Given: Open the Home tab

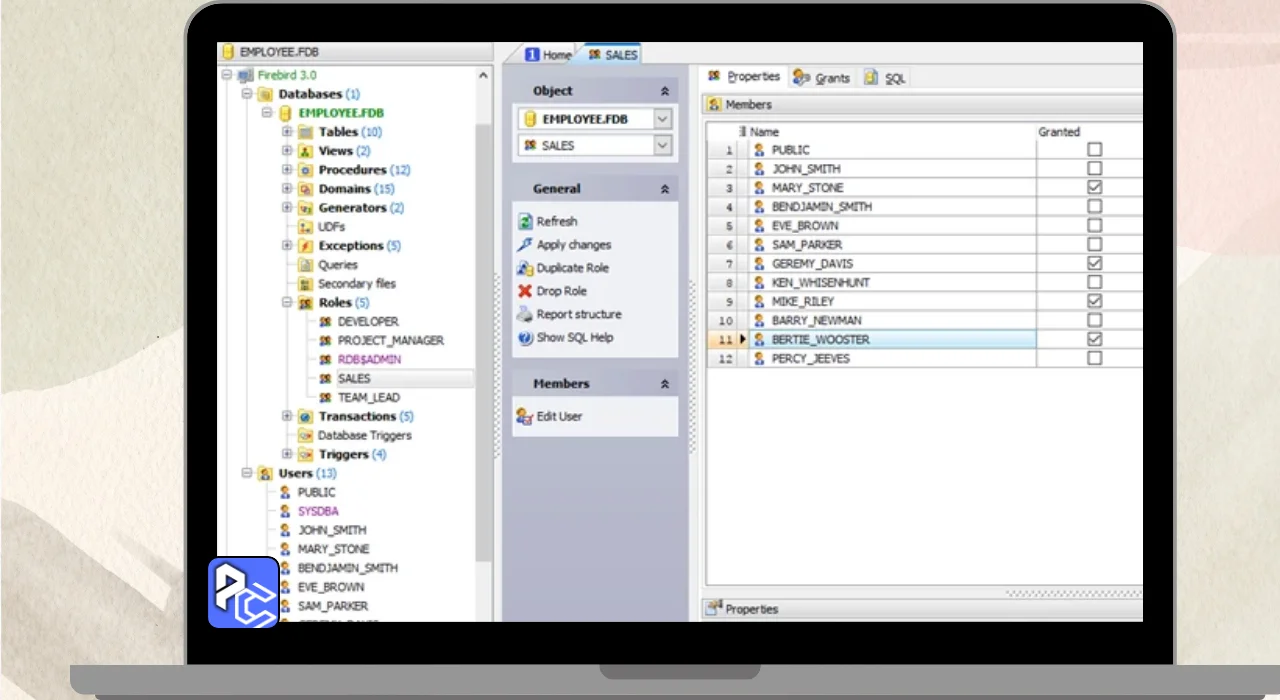Looking at the screenshot, I should pos(549,55).
